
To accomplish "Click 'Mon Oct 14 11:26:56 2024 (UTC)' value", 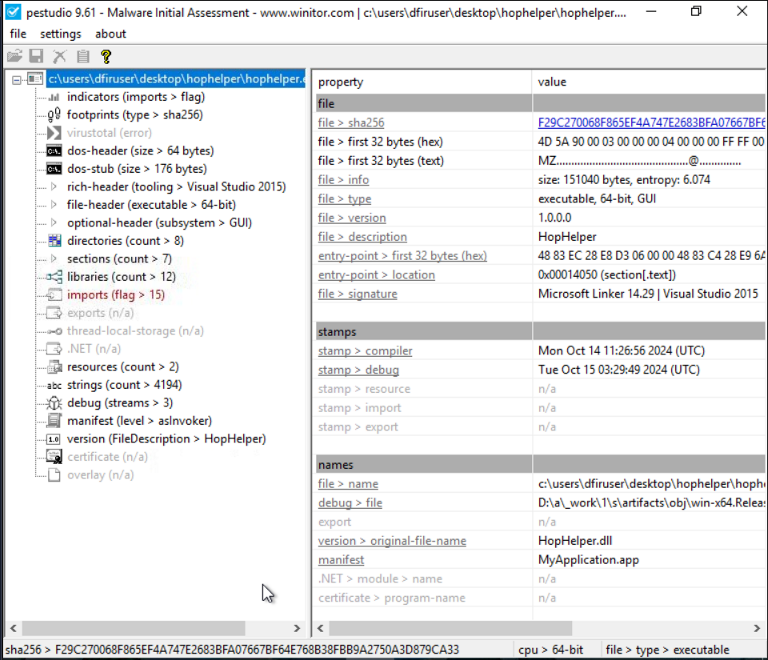I will click(621, 351).
